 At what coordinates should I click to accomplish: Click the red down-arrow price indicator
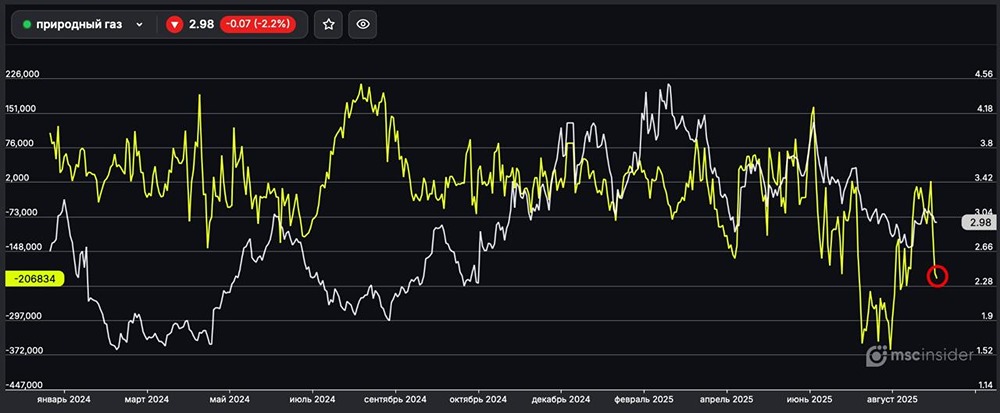pyautogui.click(x=174, y=25)
